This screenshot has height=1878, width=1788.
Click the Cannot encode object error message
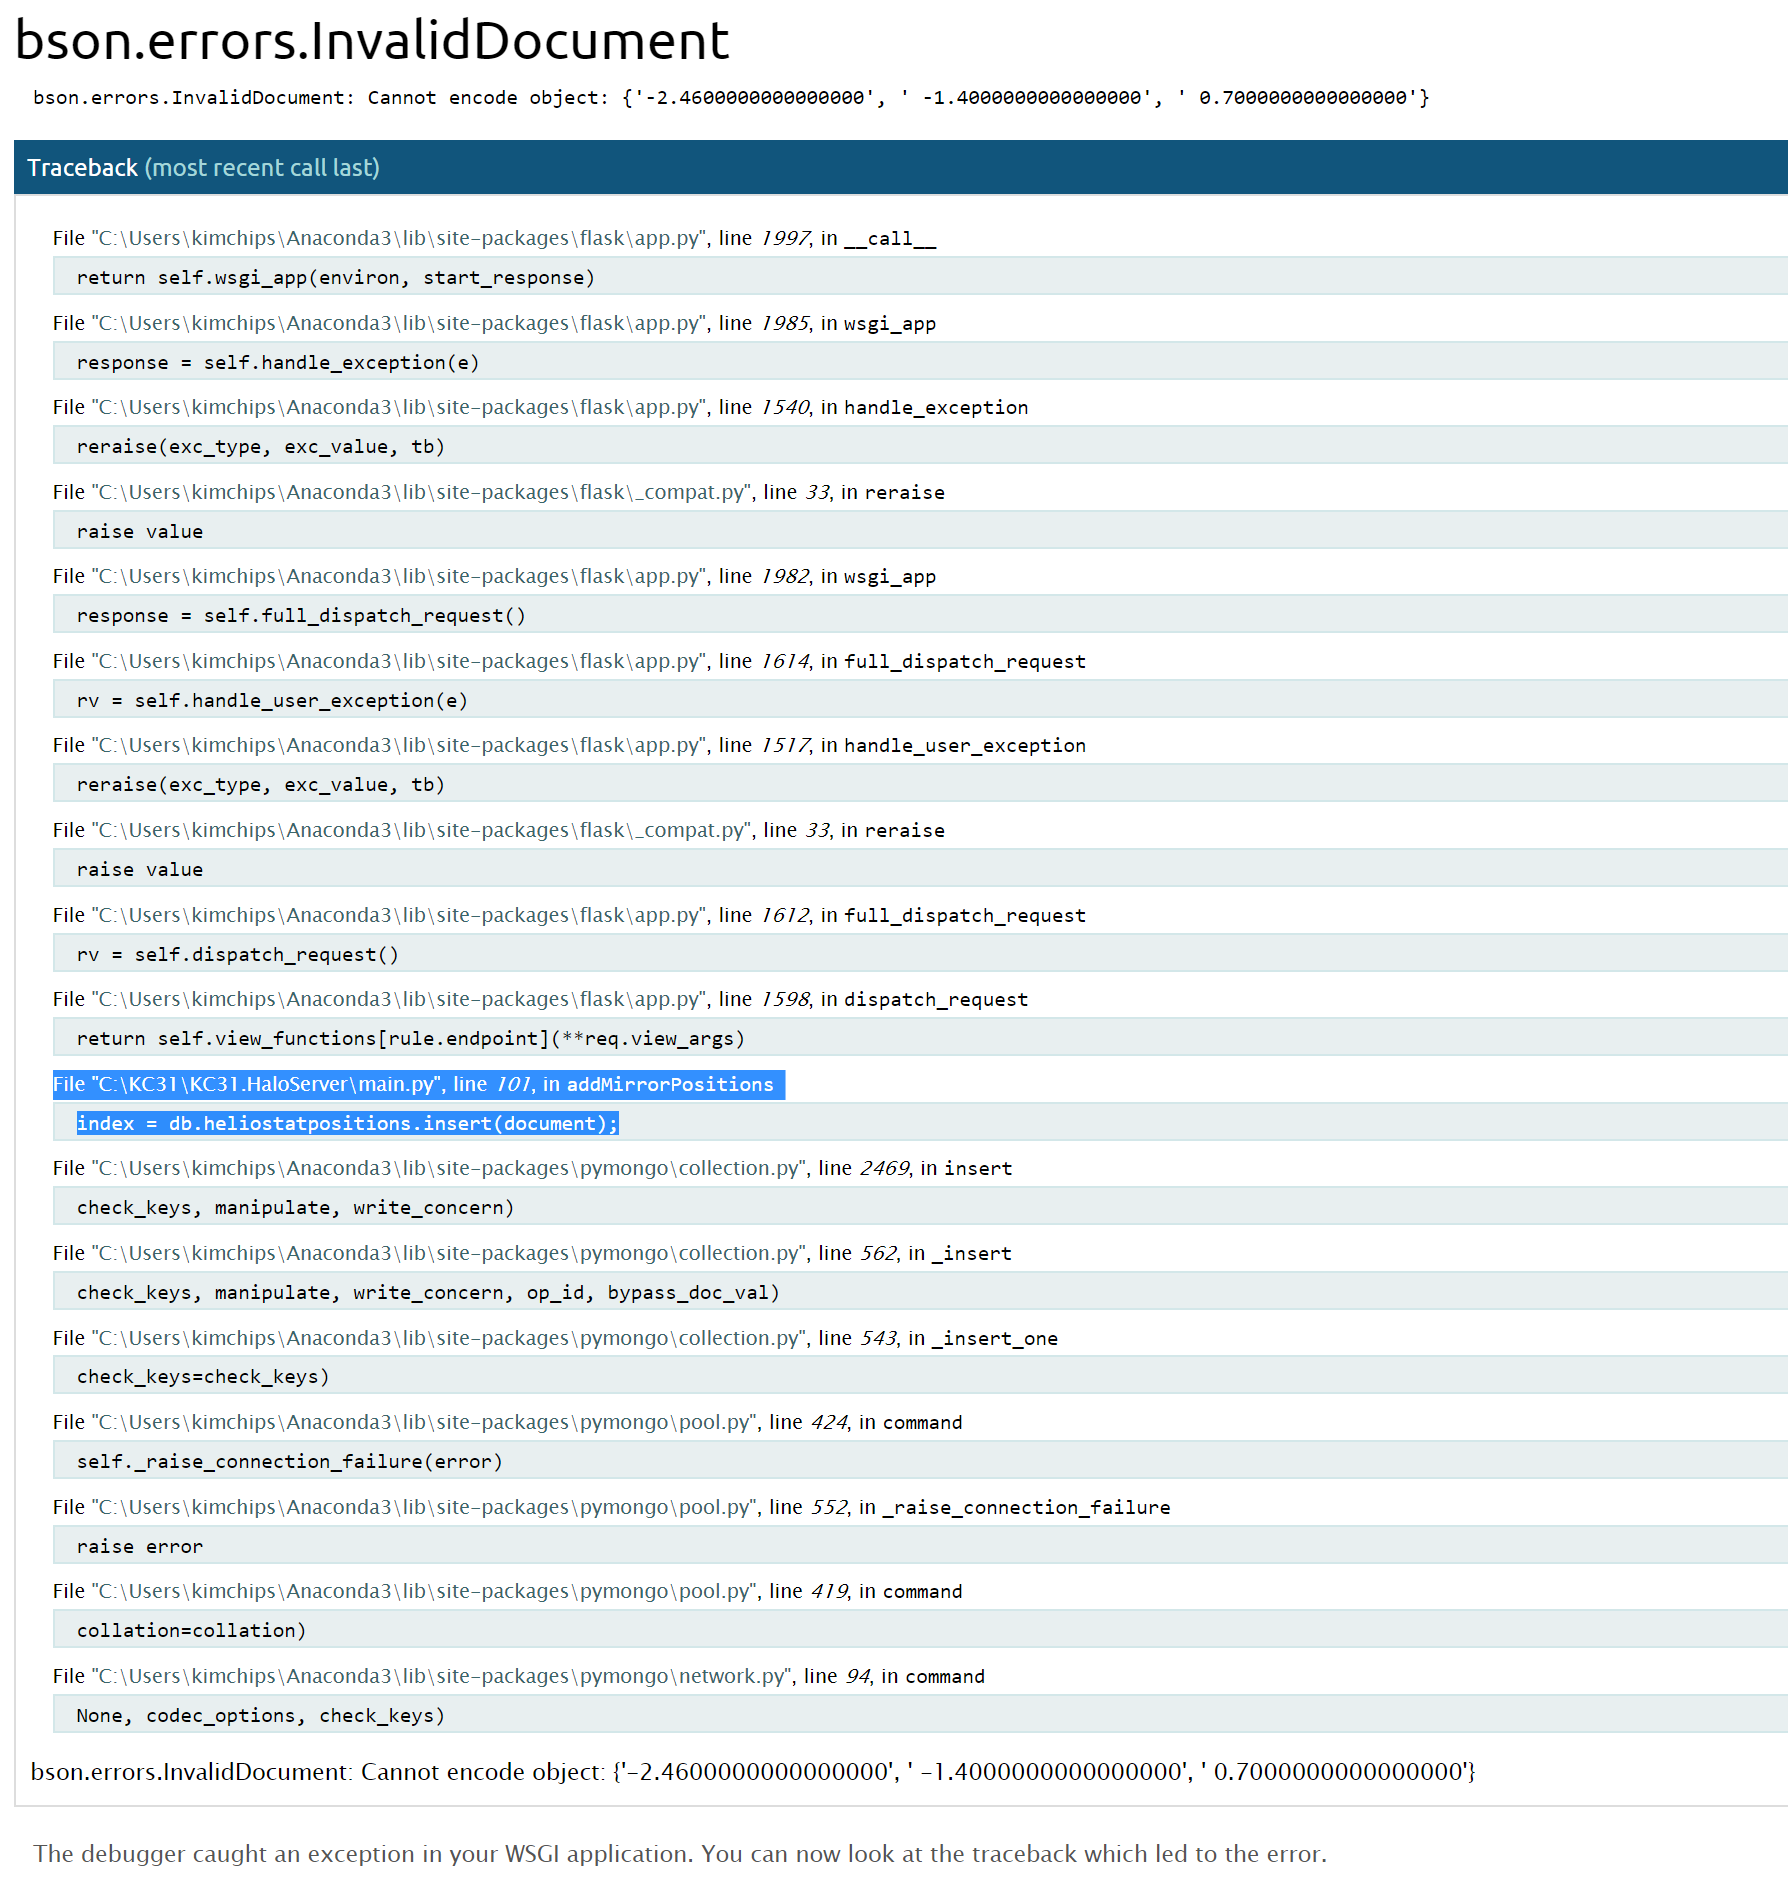tap(730, 97)
